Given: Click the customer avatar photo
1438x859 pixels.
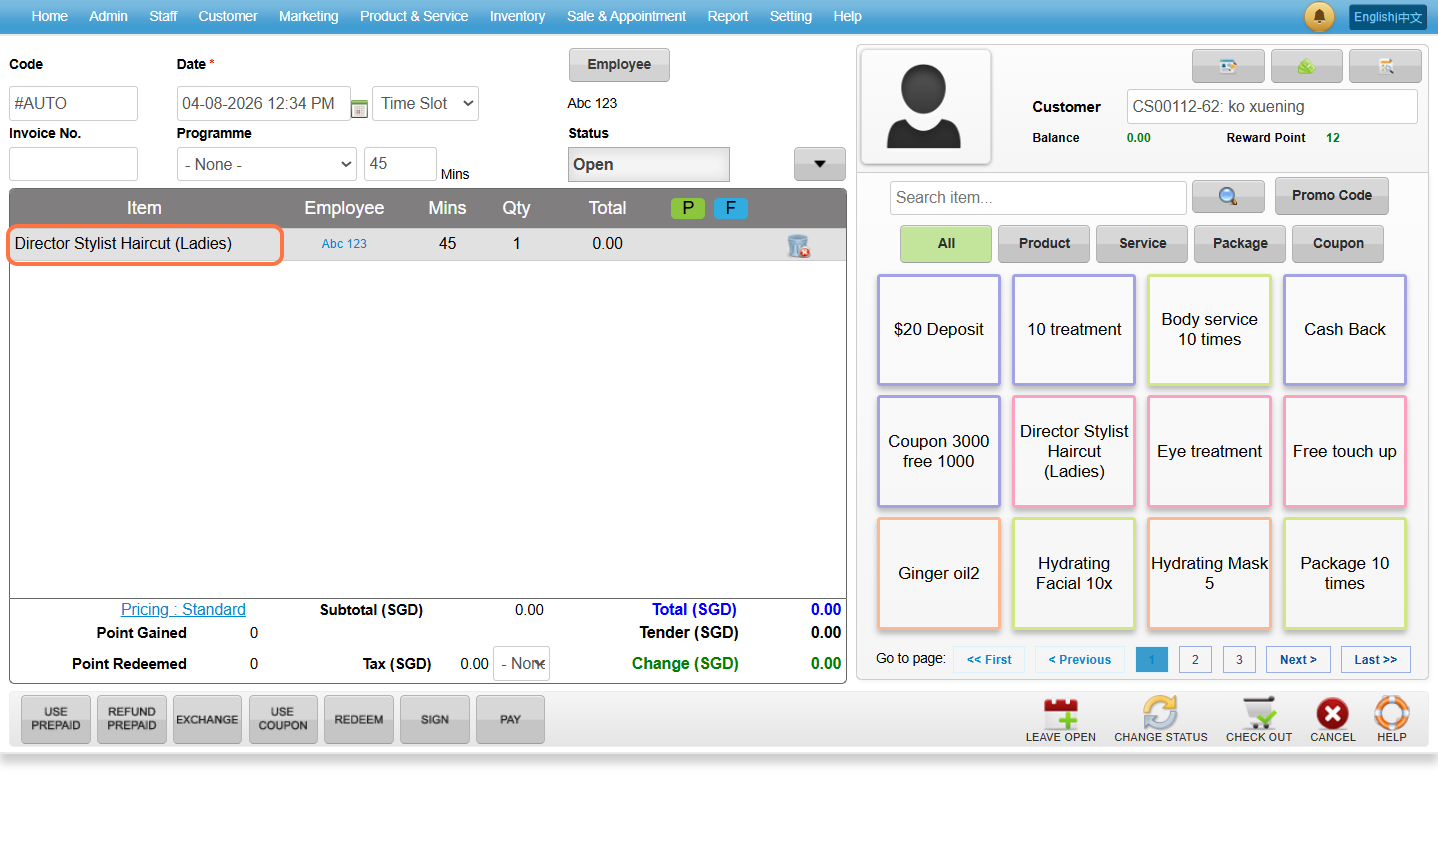Looking at the screenshot, I should coord(926,106).
